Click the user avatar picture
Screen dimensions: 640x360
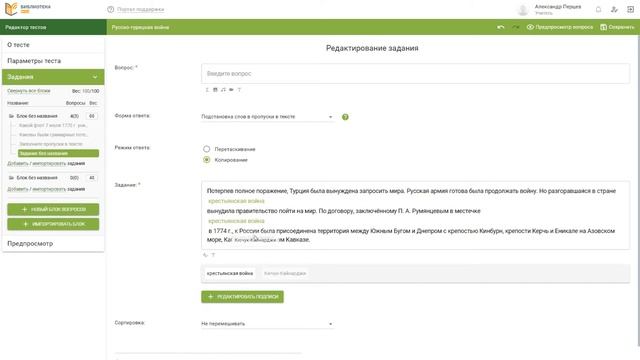pos(523,9)
